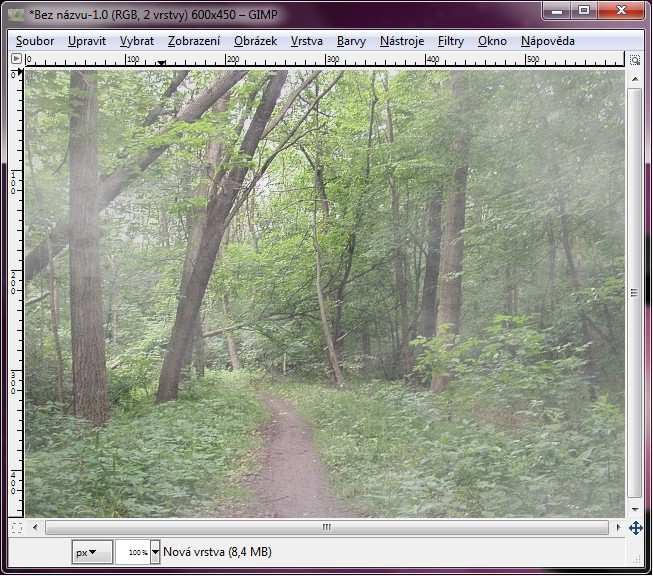Minimize the GIMP window
The height and width of the screenshot is (576, 653).
click(556, 10)
